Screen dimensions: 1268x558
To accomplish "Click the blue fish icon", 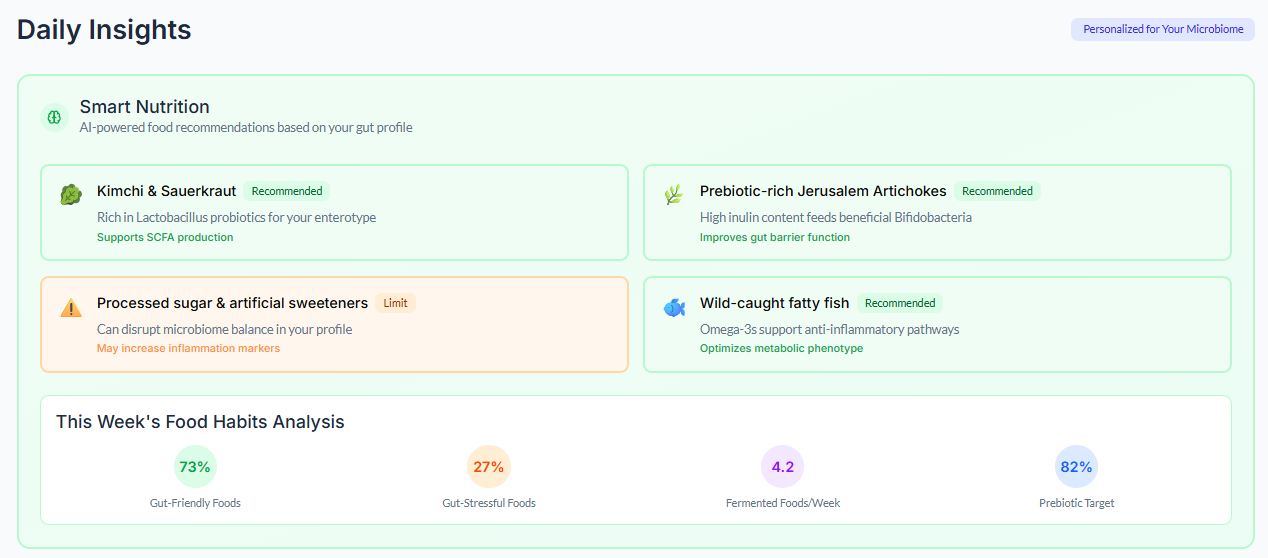I will pyautogui.click(x=674, y=307).
